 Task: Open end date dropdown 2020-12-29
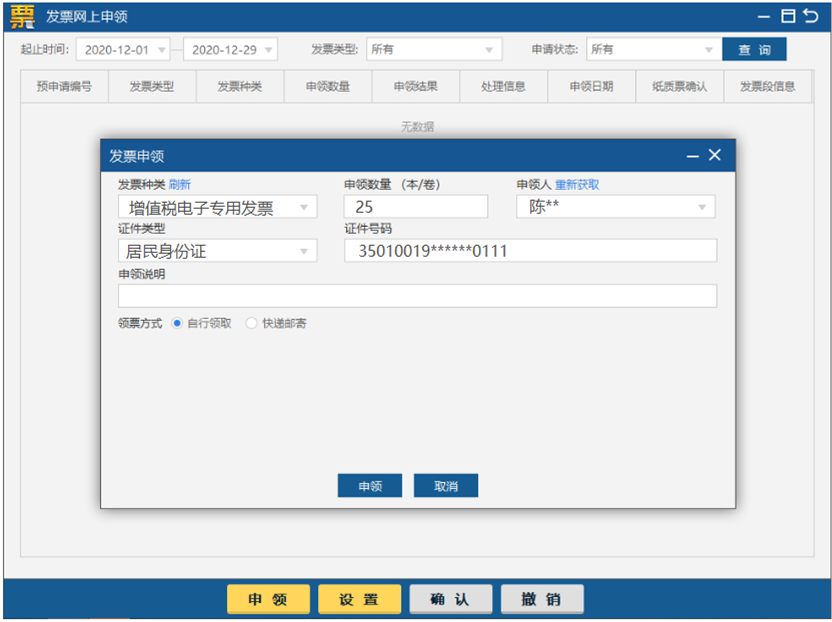[230, 49]
